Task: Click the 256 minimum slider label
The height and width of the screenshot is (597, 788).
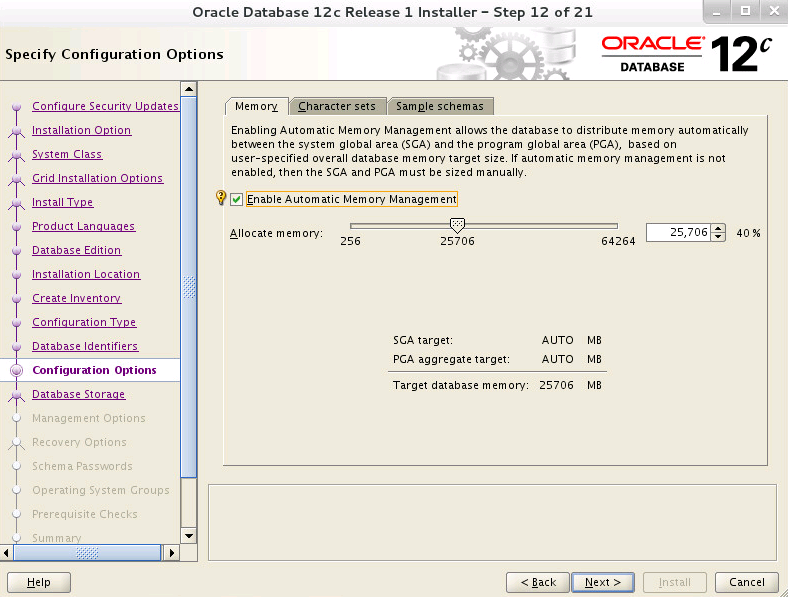Action: [350, 241]
